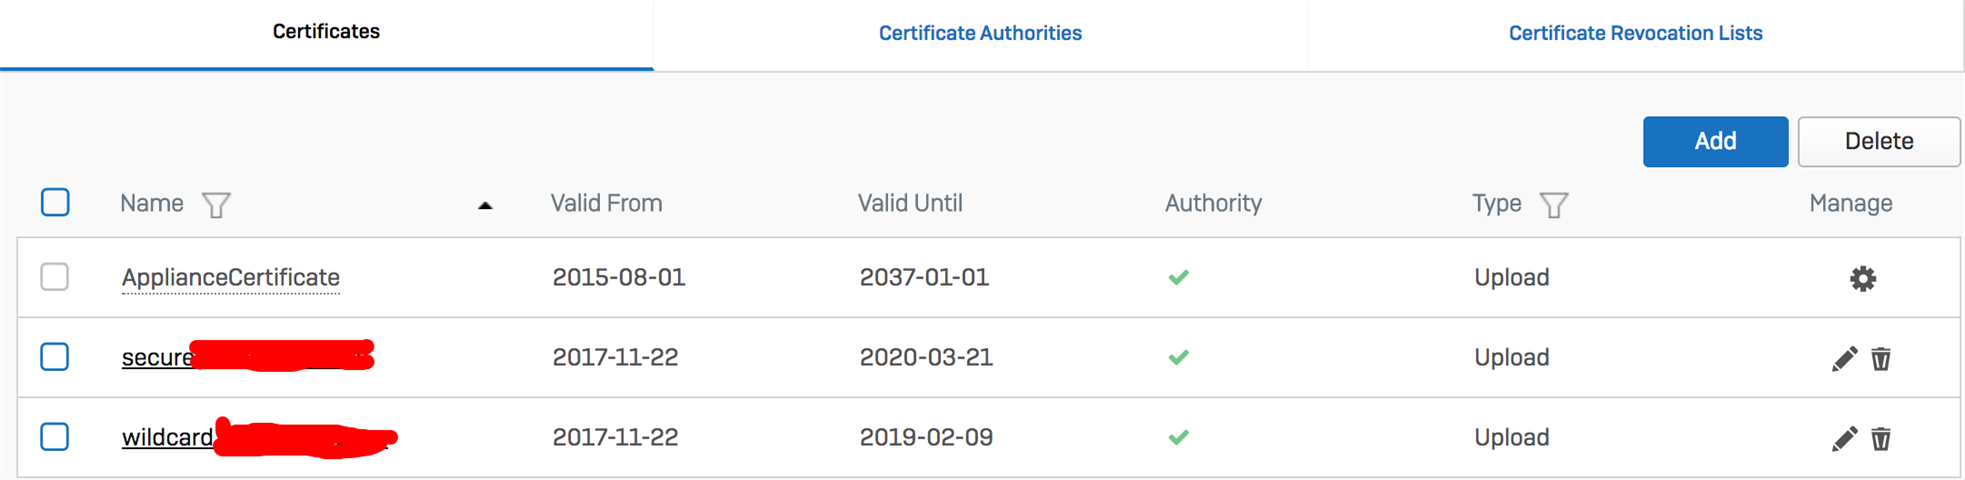The image size is (1965, 480).
Task: Delete the secure certificate via trash icon
Action: tap(1881, 358)
